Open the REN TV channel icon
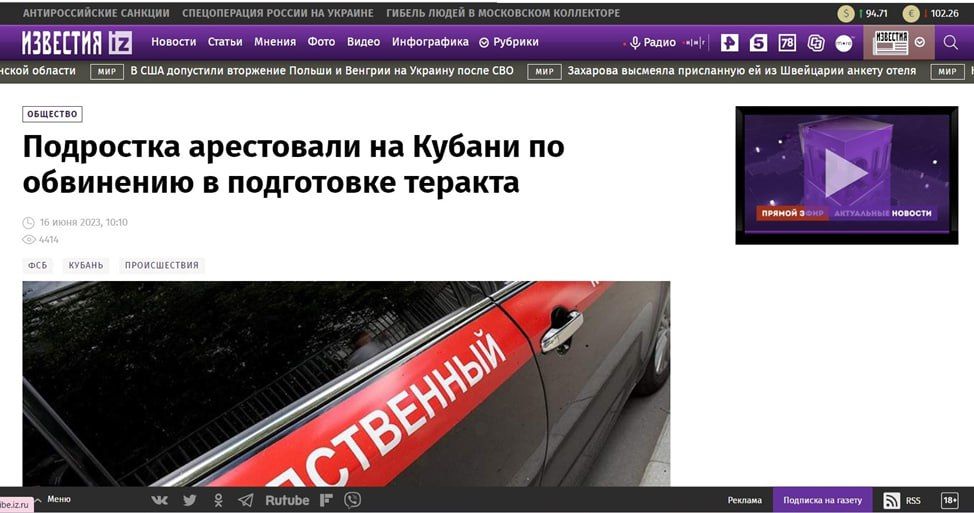 coord(729,42)
